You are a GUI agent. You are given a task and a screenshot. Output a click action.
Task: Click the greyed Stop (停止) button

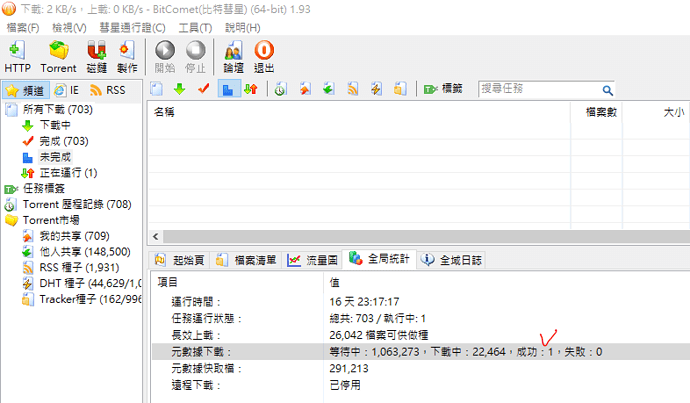tap(195, 57)
